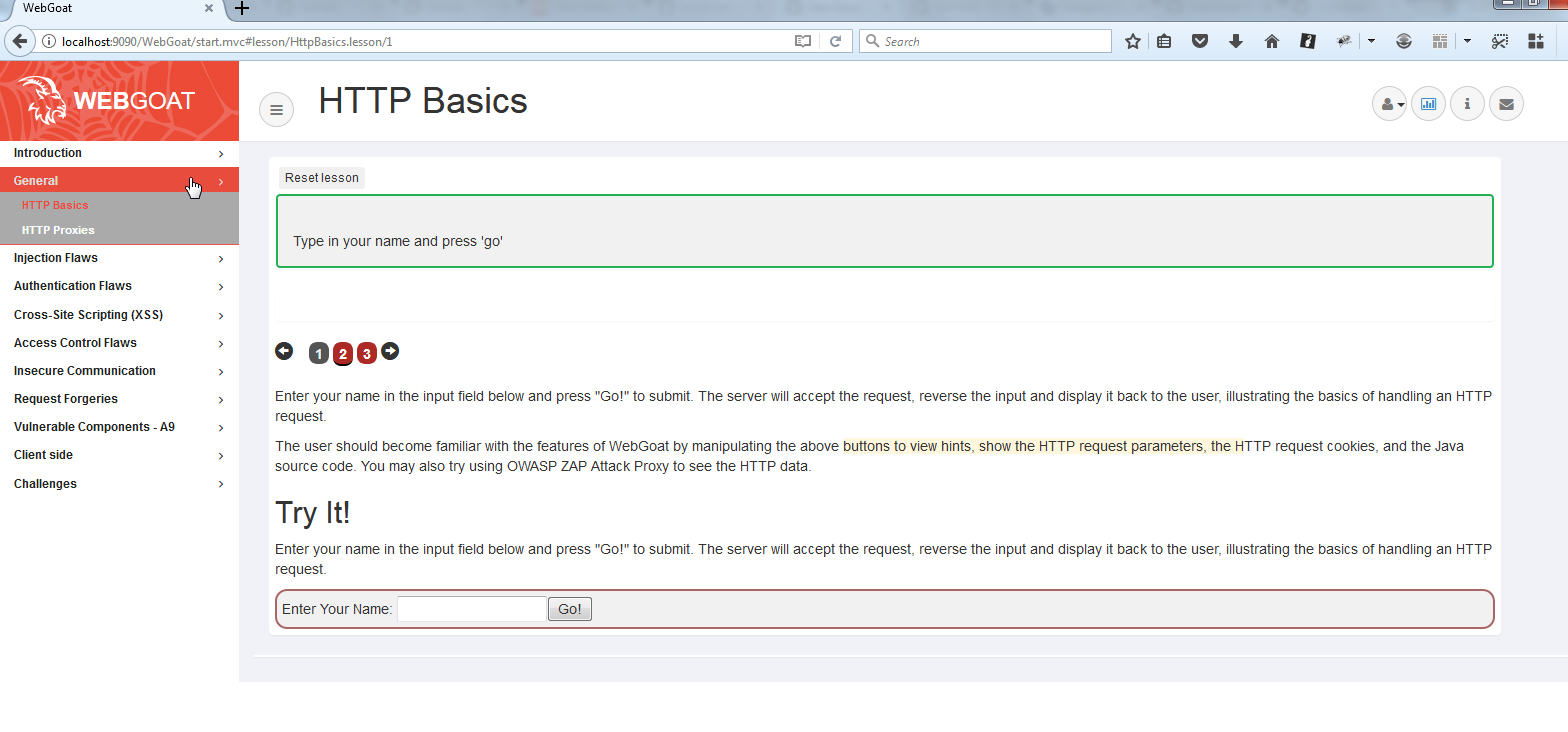Image resolution: width=1568 pixels, height=732 pixels.
Task: Click the bug extension icon
Action: pos(1345,41)
